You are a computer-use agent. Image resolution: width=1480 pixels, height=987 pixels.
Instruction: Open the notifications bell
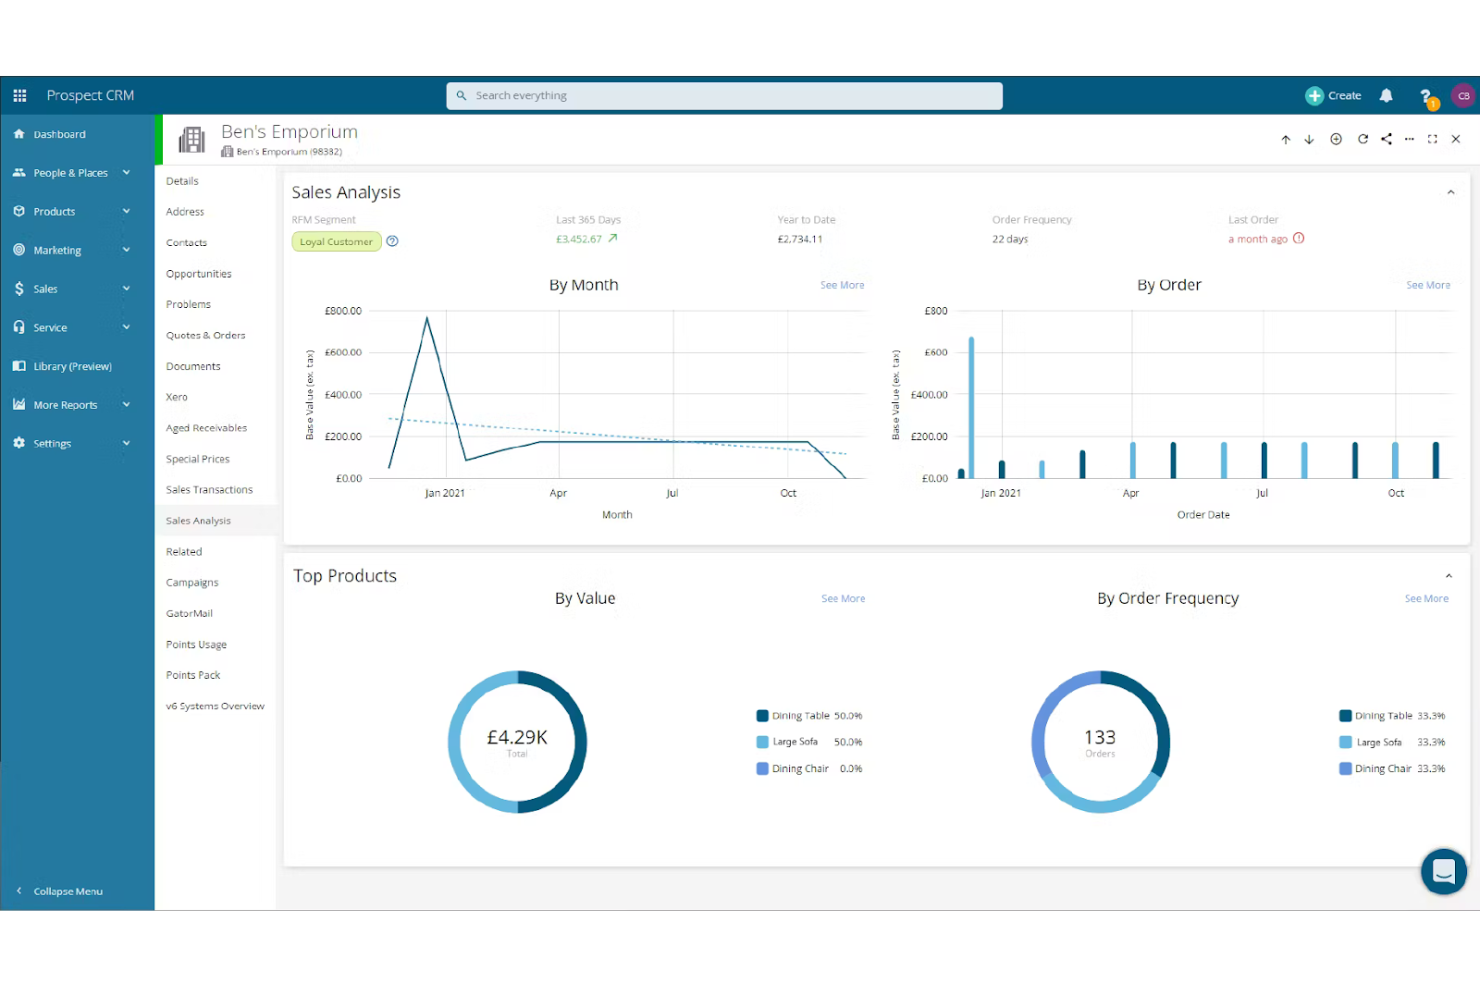(1386, 96)
